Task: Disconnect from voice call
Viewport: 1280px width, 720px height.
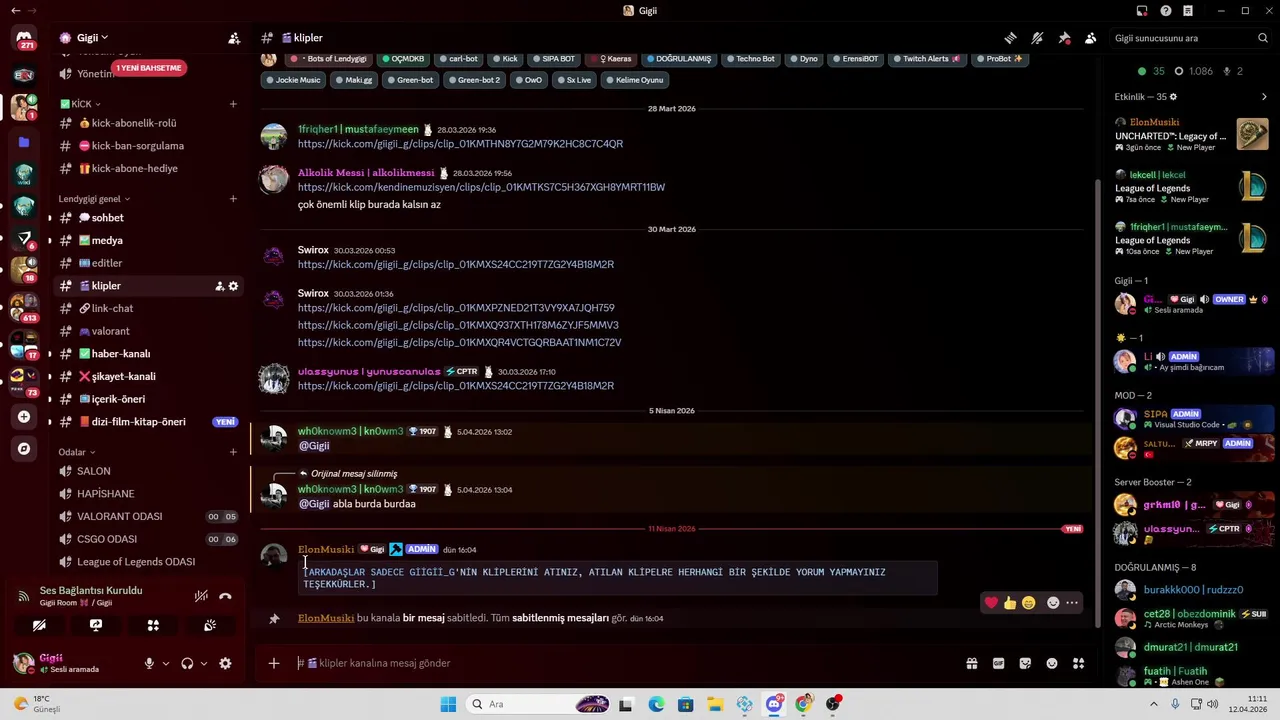Action: [x=225, y=596]
